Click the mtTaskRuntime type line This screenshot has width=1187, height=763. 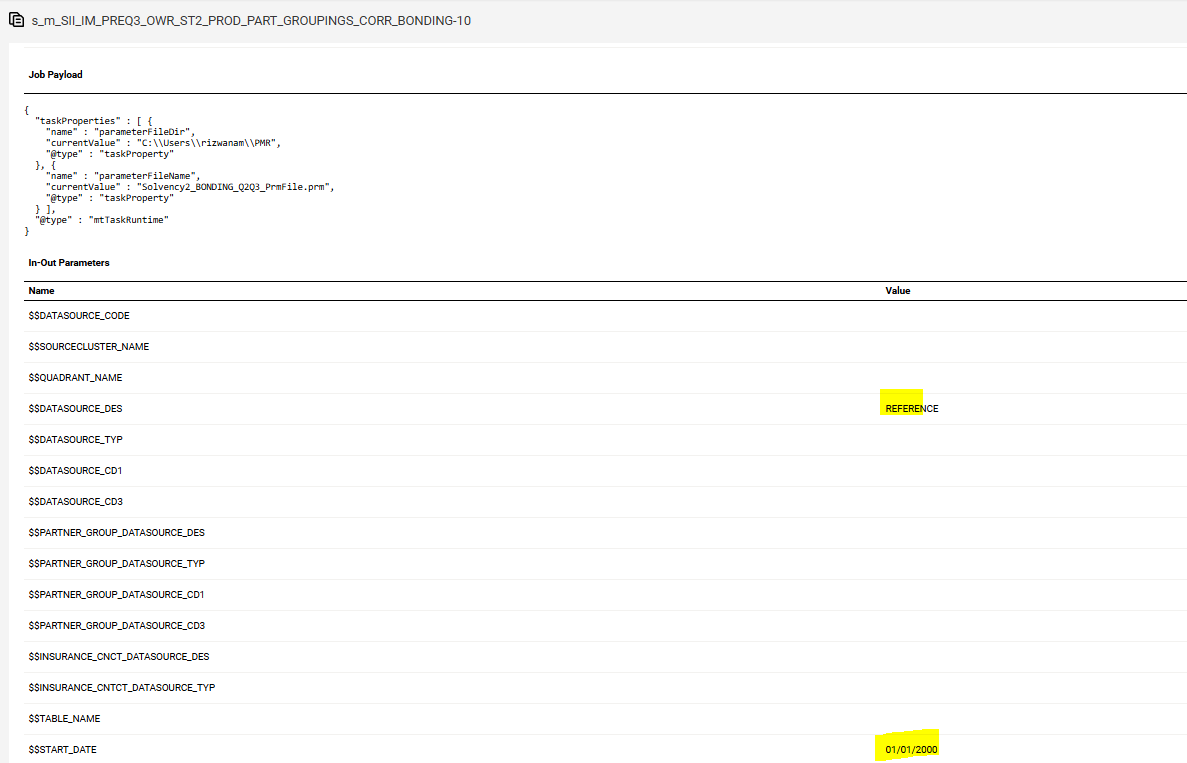(101, 220)
